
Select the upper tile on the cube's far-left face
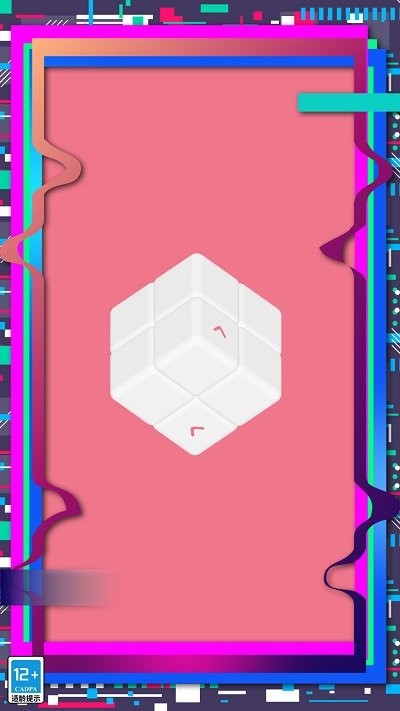[132, 315]
